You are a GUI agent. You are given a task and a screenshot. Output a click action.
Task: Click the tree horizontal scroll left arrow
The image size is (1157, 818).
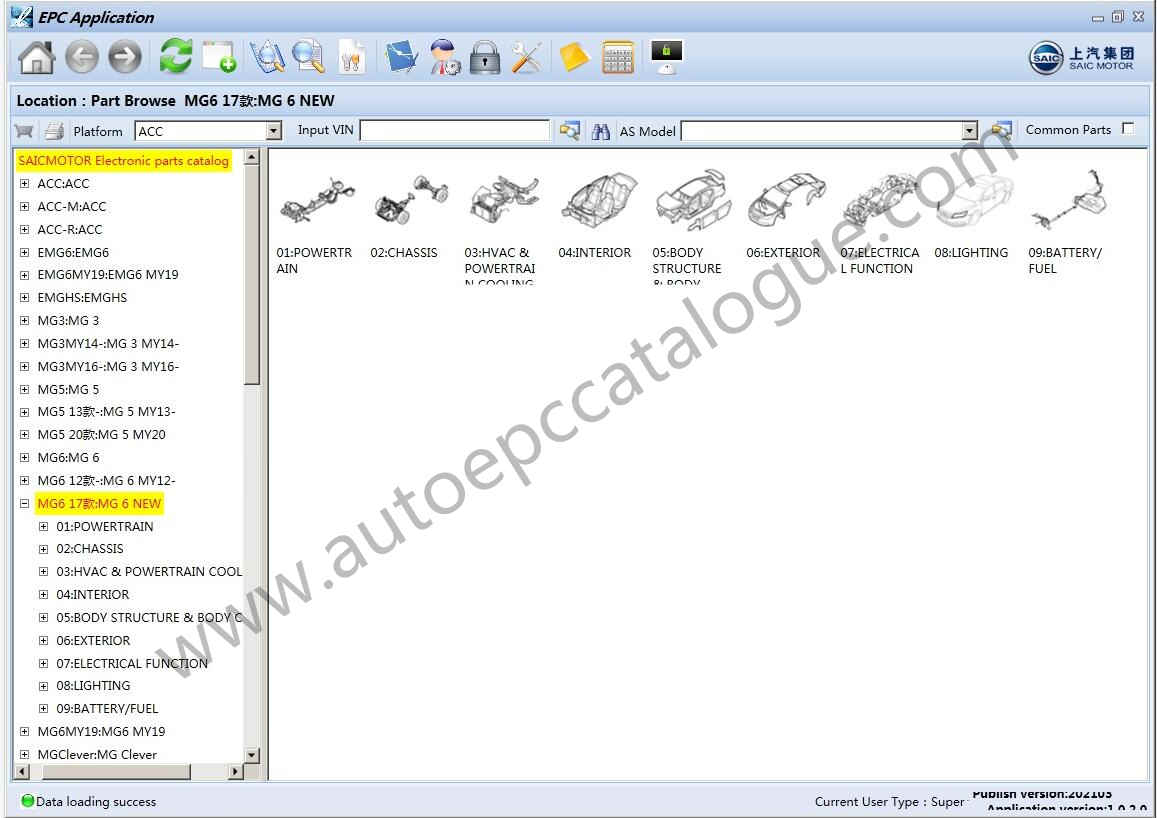[x=21, y=772]
